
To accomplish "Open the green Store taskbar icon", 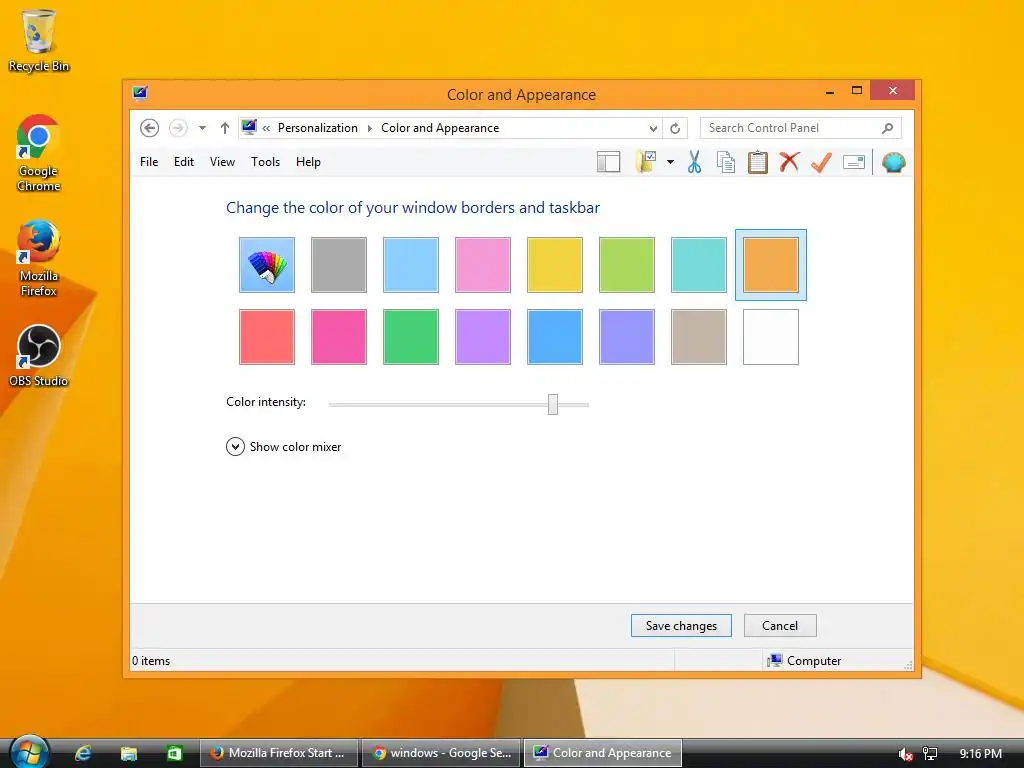I will (x=174, y=753).
